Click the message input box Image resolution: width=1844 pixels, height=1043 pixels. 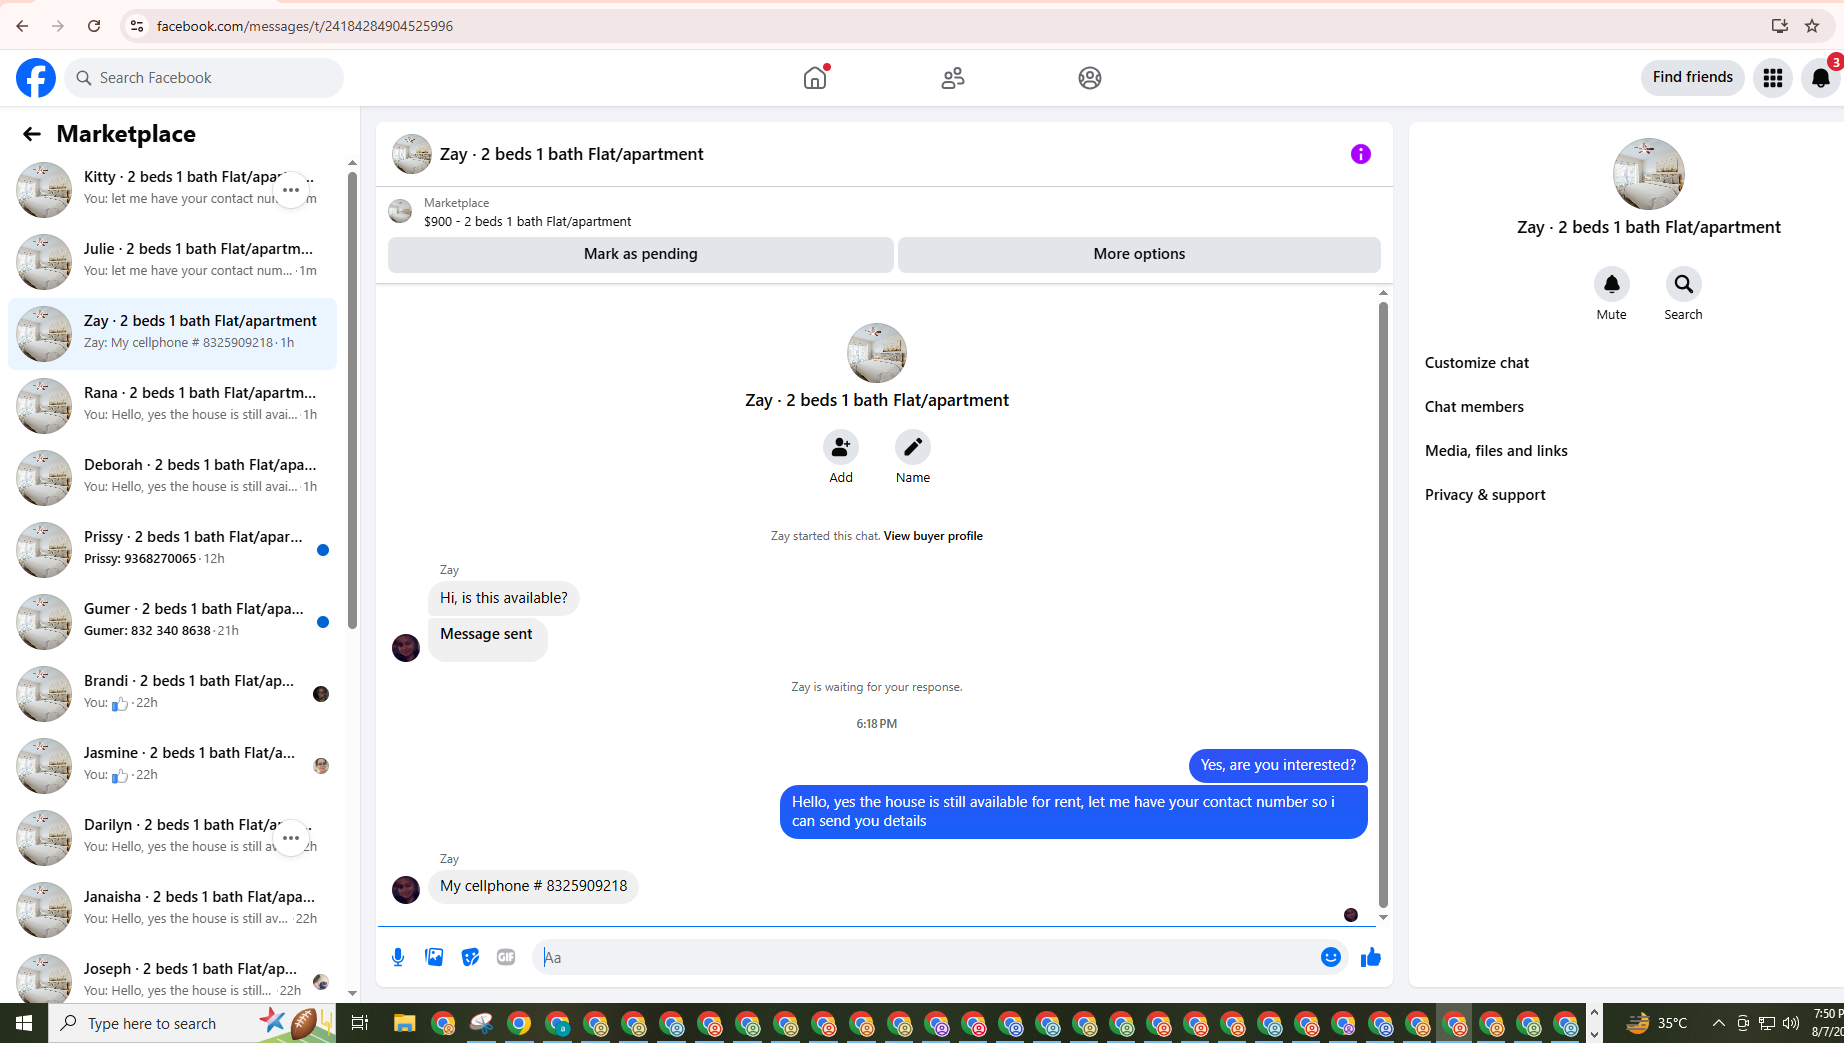coord(927,957)
